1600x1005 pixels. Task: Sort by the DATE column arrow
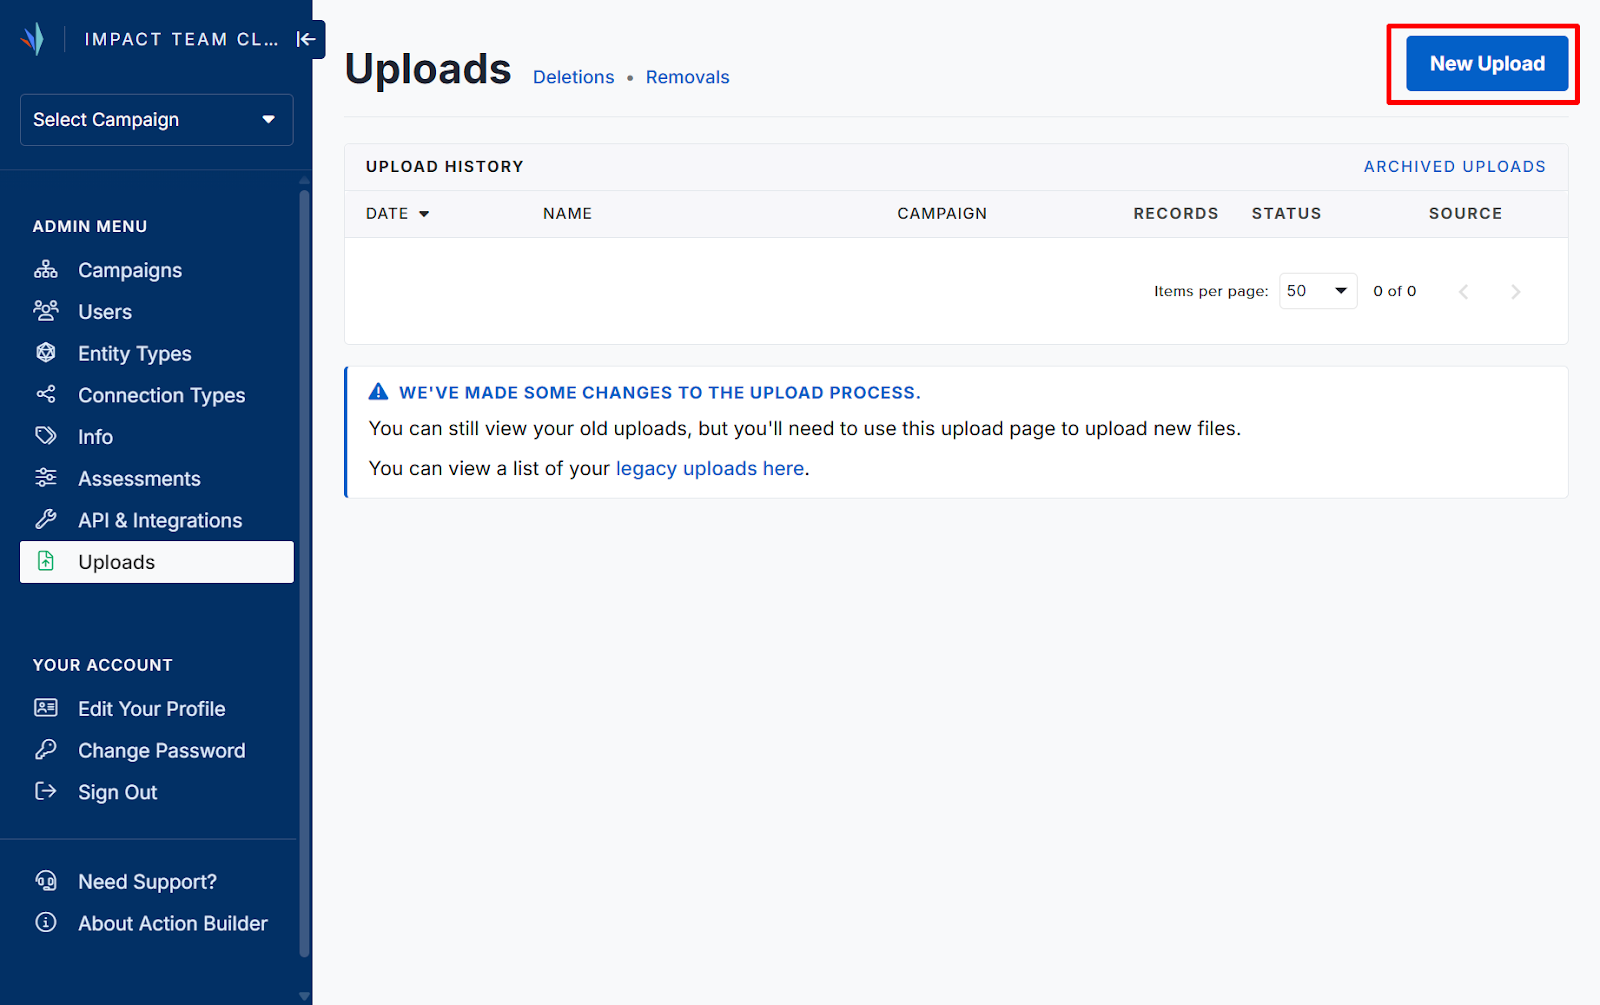point(424,214)
